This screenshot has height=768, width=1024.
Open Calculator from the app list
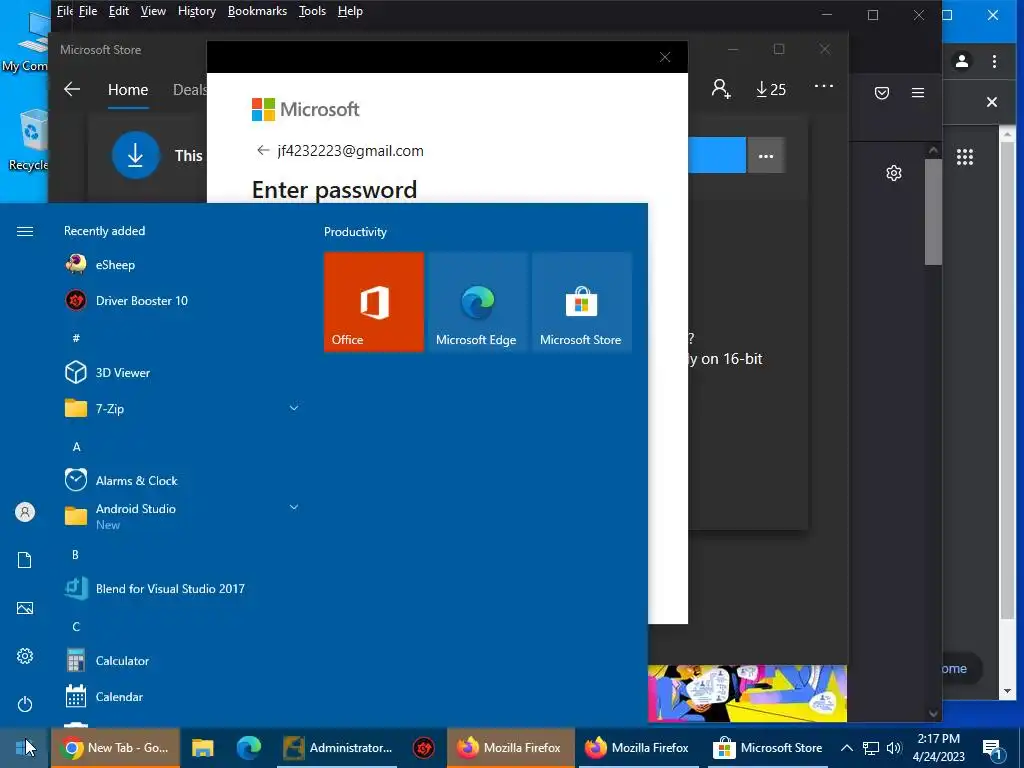click(x=181, y=660)
